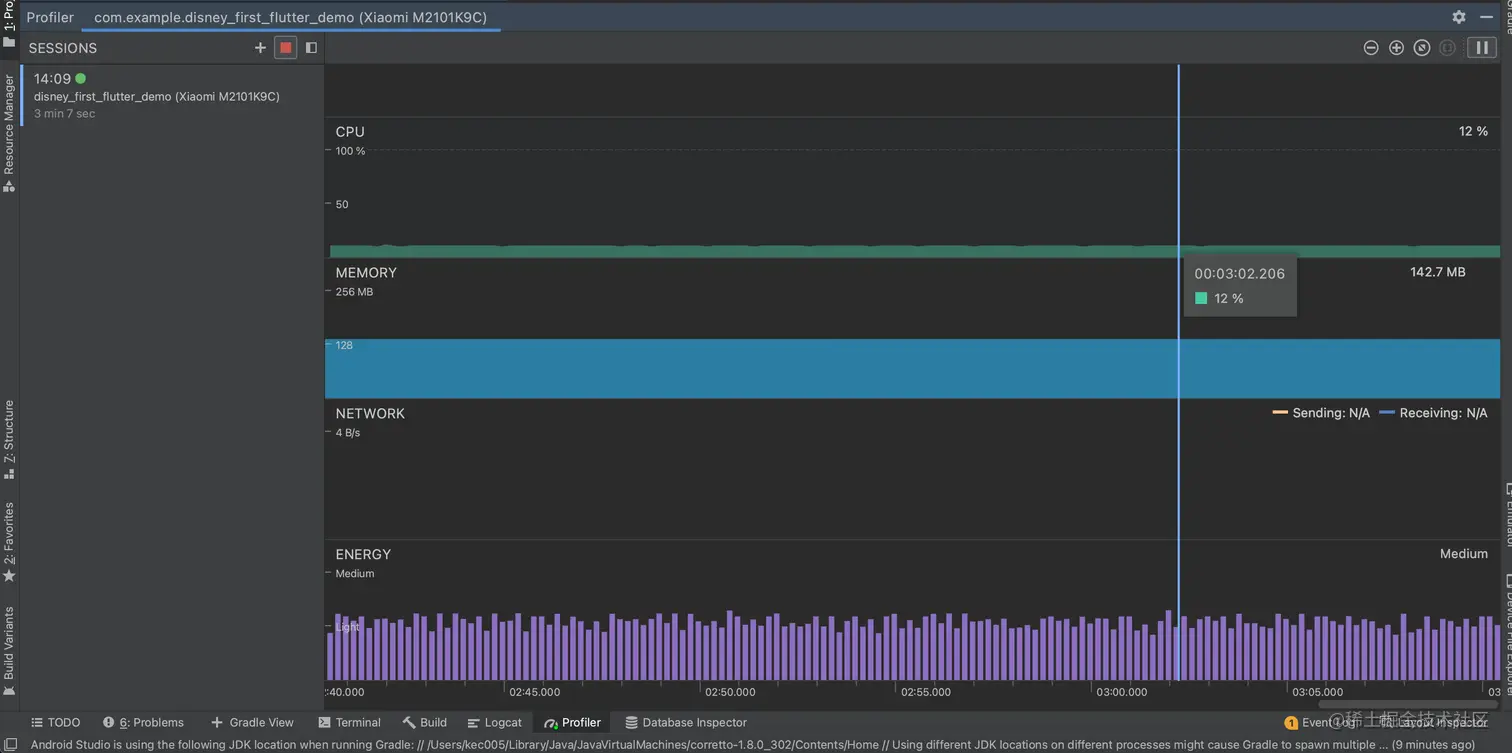
Task: Open Profiler settings gear
Action: pyautogui.click(x=1459, y=17)
